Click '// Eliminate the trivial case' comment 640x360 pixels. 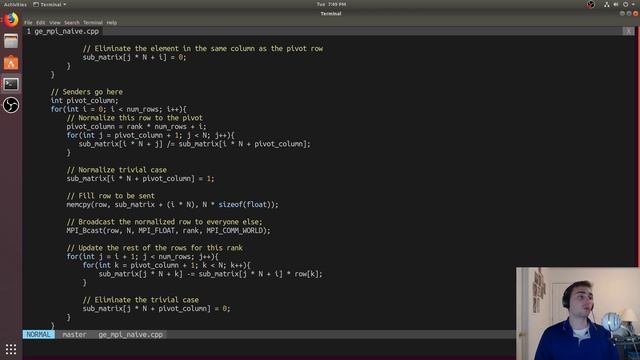coord(141,300)
